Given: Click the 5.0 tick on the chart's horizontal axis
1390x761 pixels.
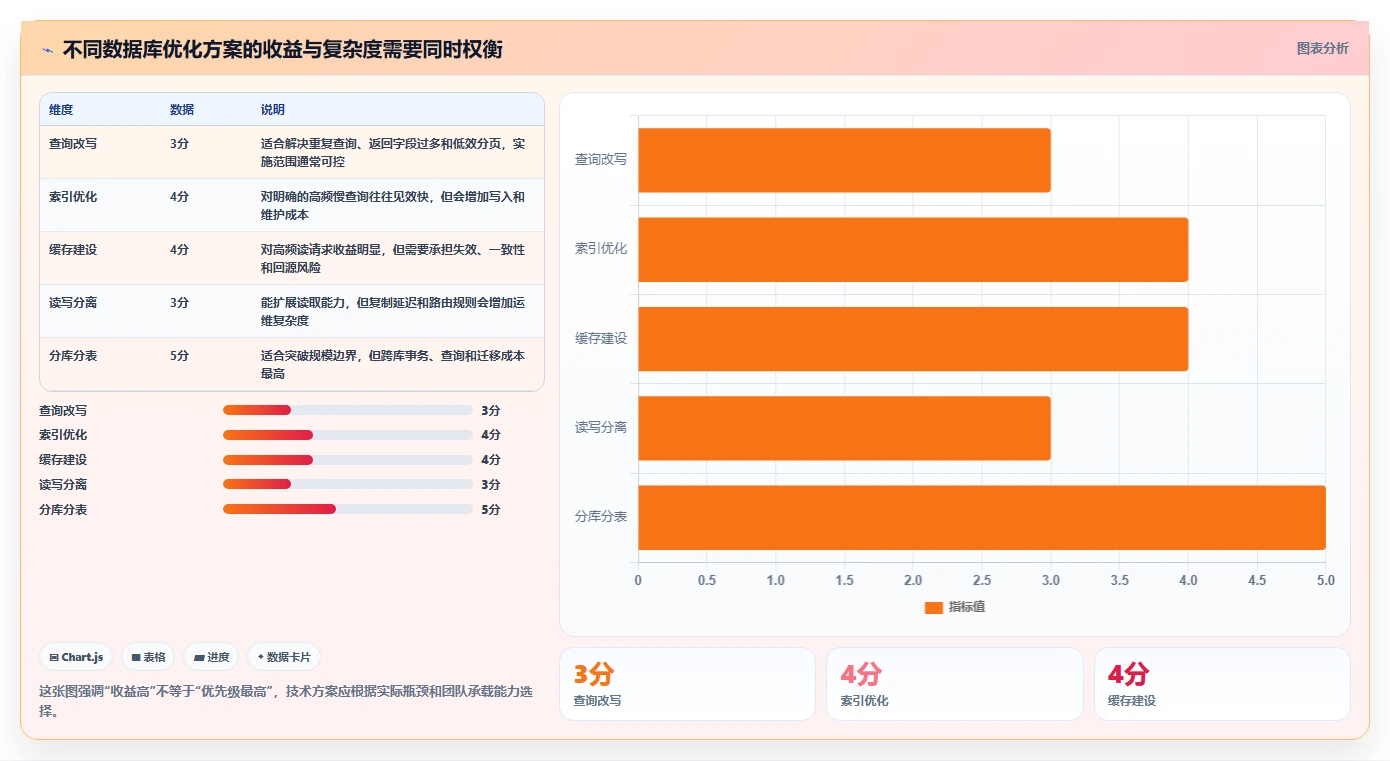Looking at the screenshot, I should (x=1325, y=580).
